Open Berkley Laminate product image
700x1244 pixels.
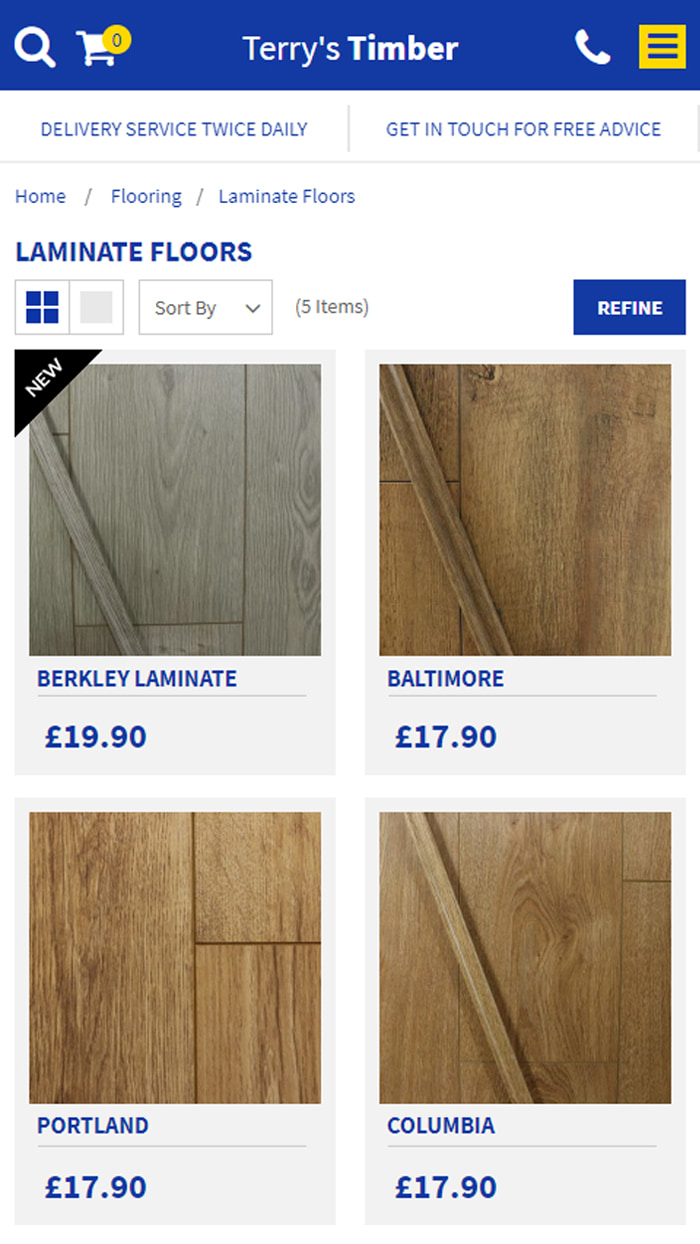[175, 510]
